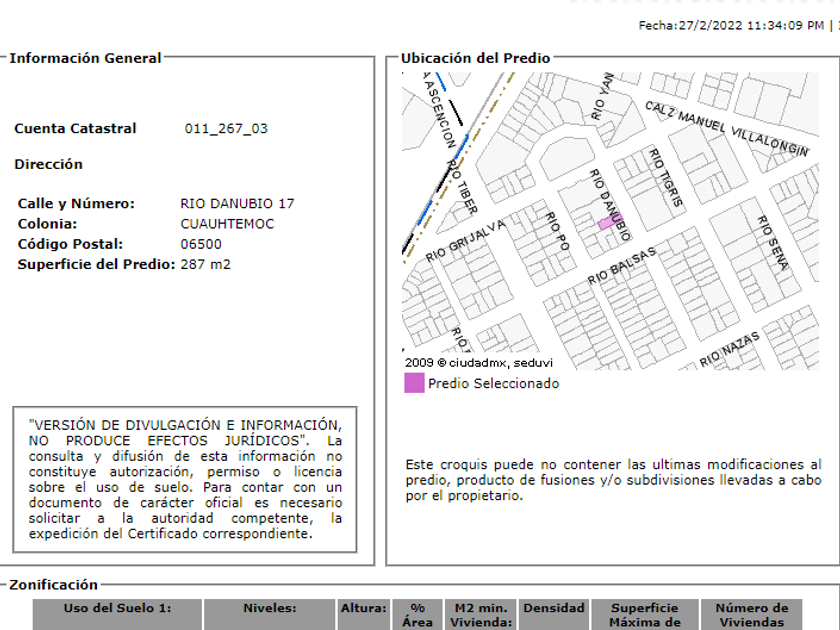This screenshot has height=630, width=840.
Task: Click the RIO SENA street label on map
Action: coord(772,242)
